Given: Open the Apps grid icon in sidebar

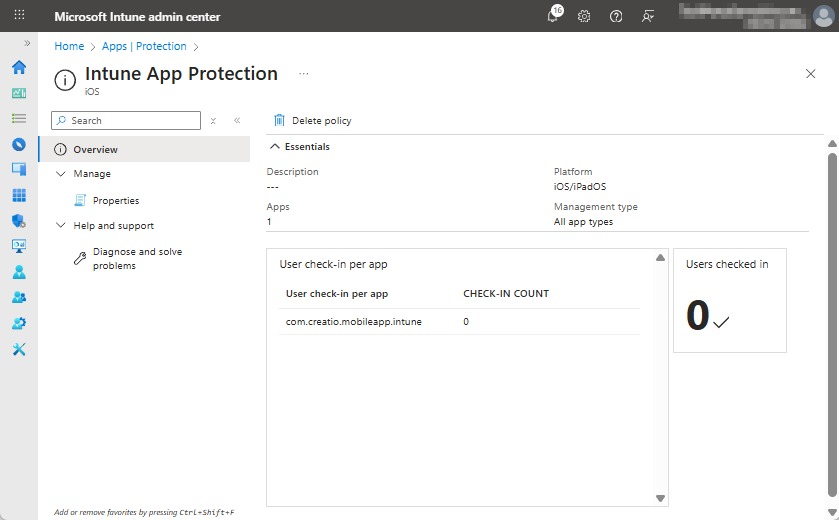Looking at the screenshot, I should 19,195.
